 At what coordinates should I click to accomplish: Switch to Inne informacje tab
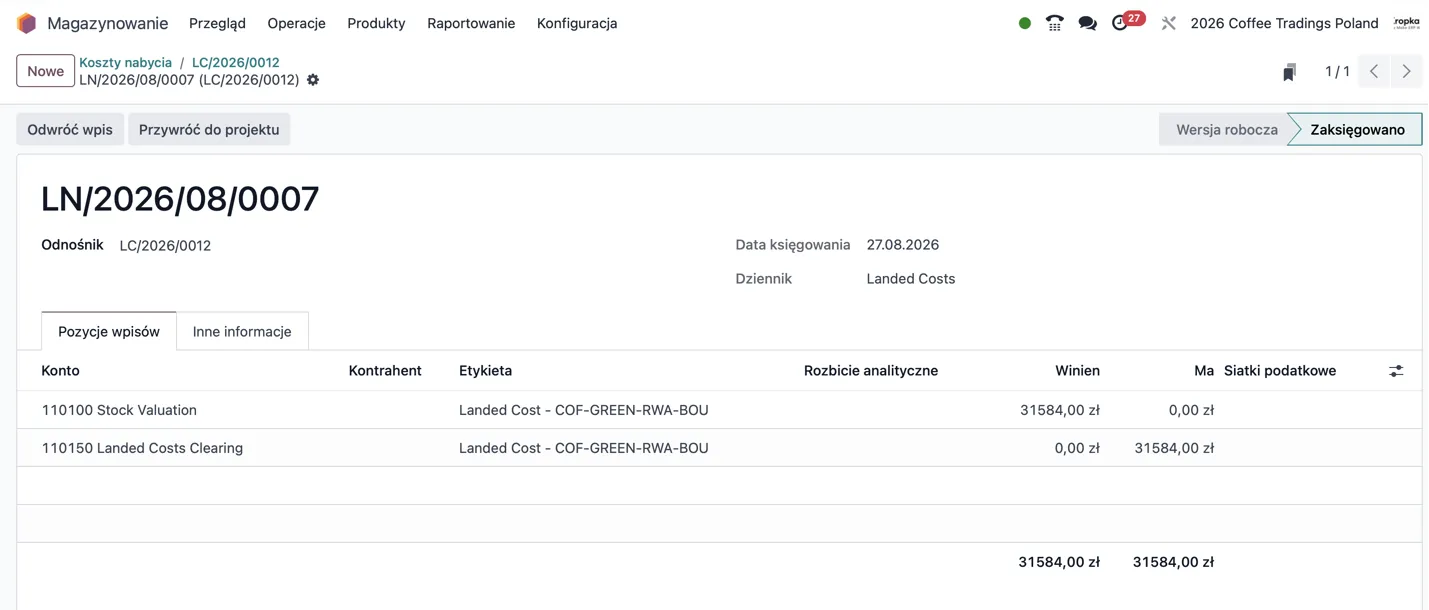[x=242, y=331]
